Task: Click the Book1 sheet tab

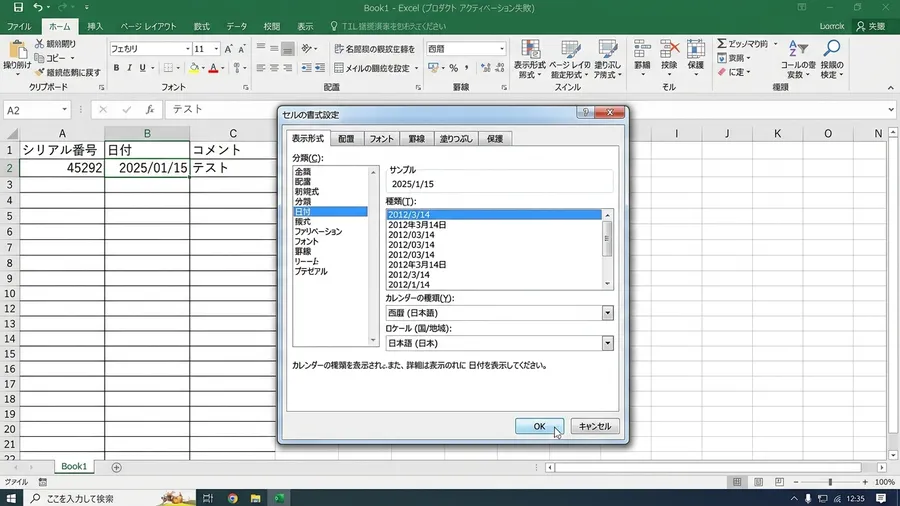Action: pyautogui.click(x=74, y=466)
